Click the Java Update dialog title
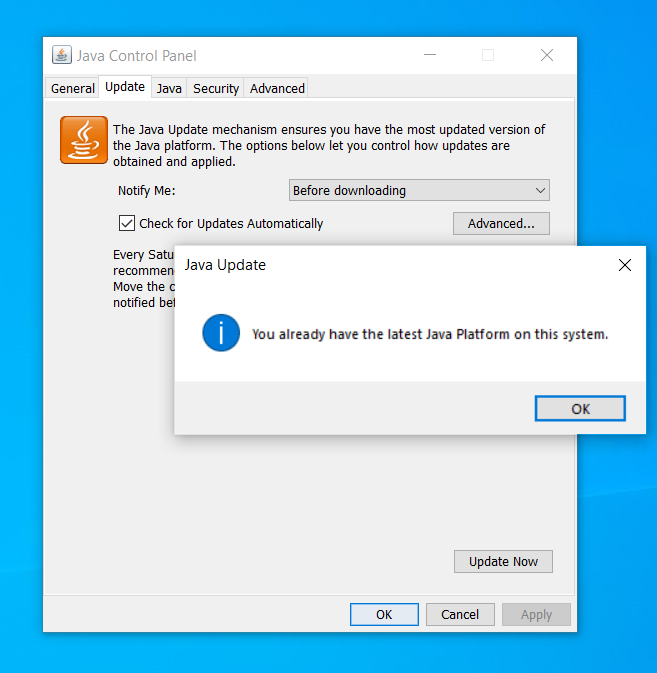Image resolution: width=657 pixels, height=673 pixels. 225,265
